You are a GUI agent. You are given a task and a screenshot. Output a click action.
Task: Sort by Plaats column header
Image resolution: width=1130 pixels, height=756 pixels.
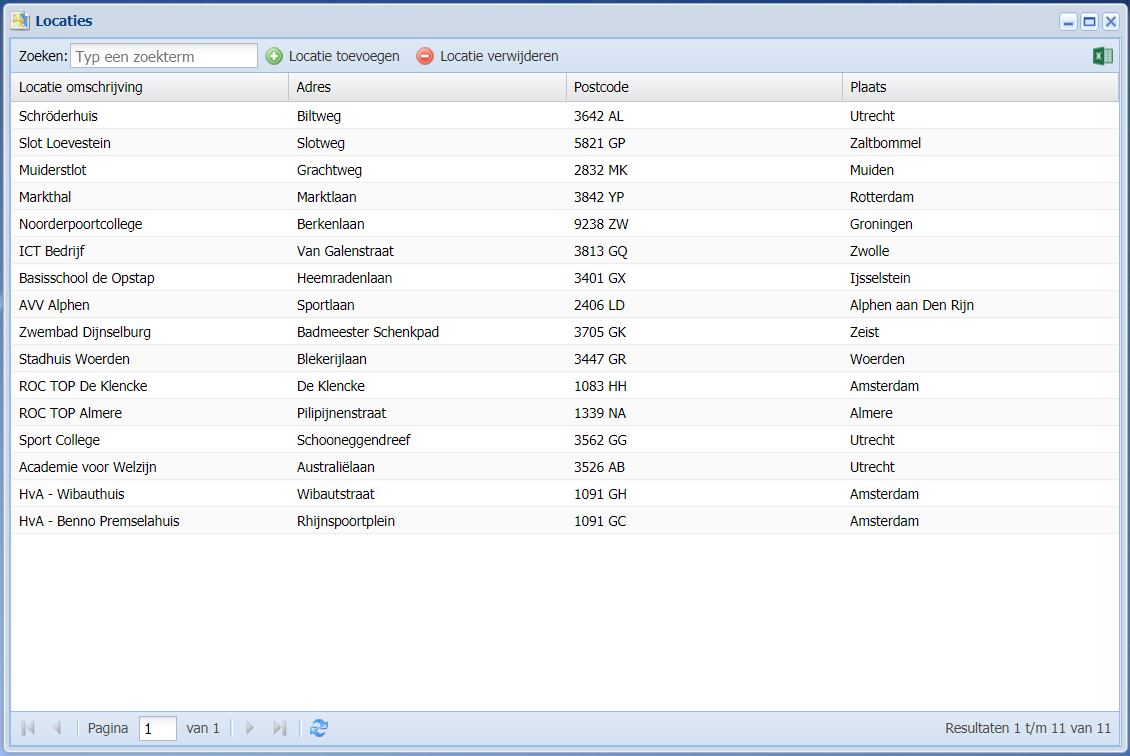coord(980,87)
